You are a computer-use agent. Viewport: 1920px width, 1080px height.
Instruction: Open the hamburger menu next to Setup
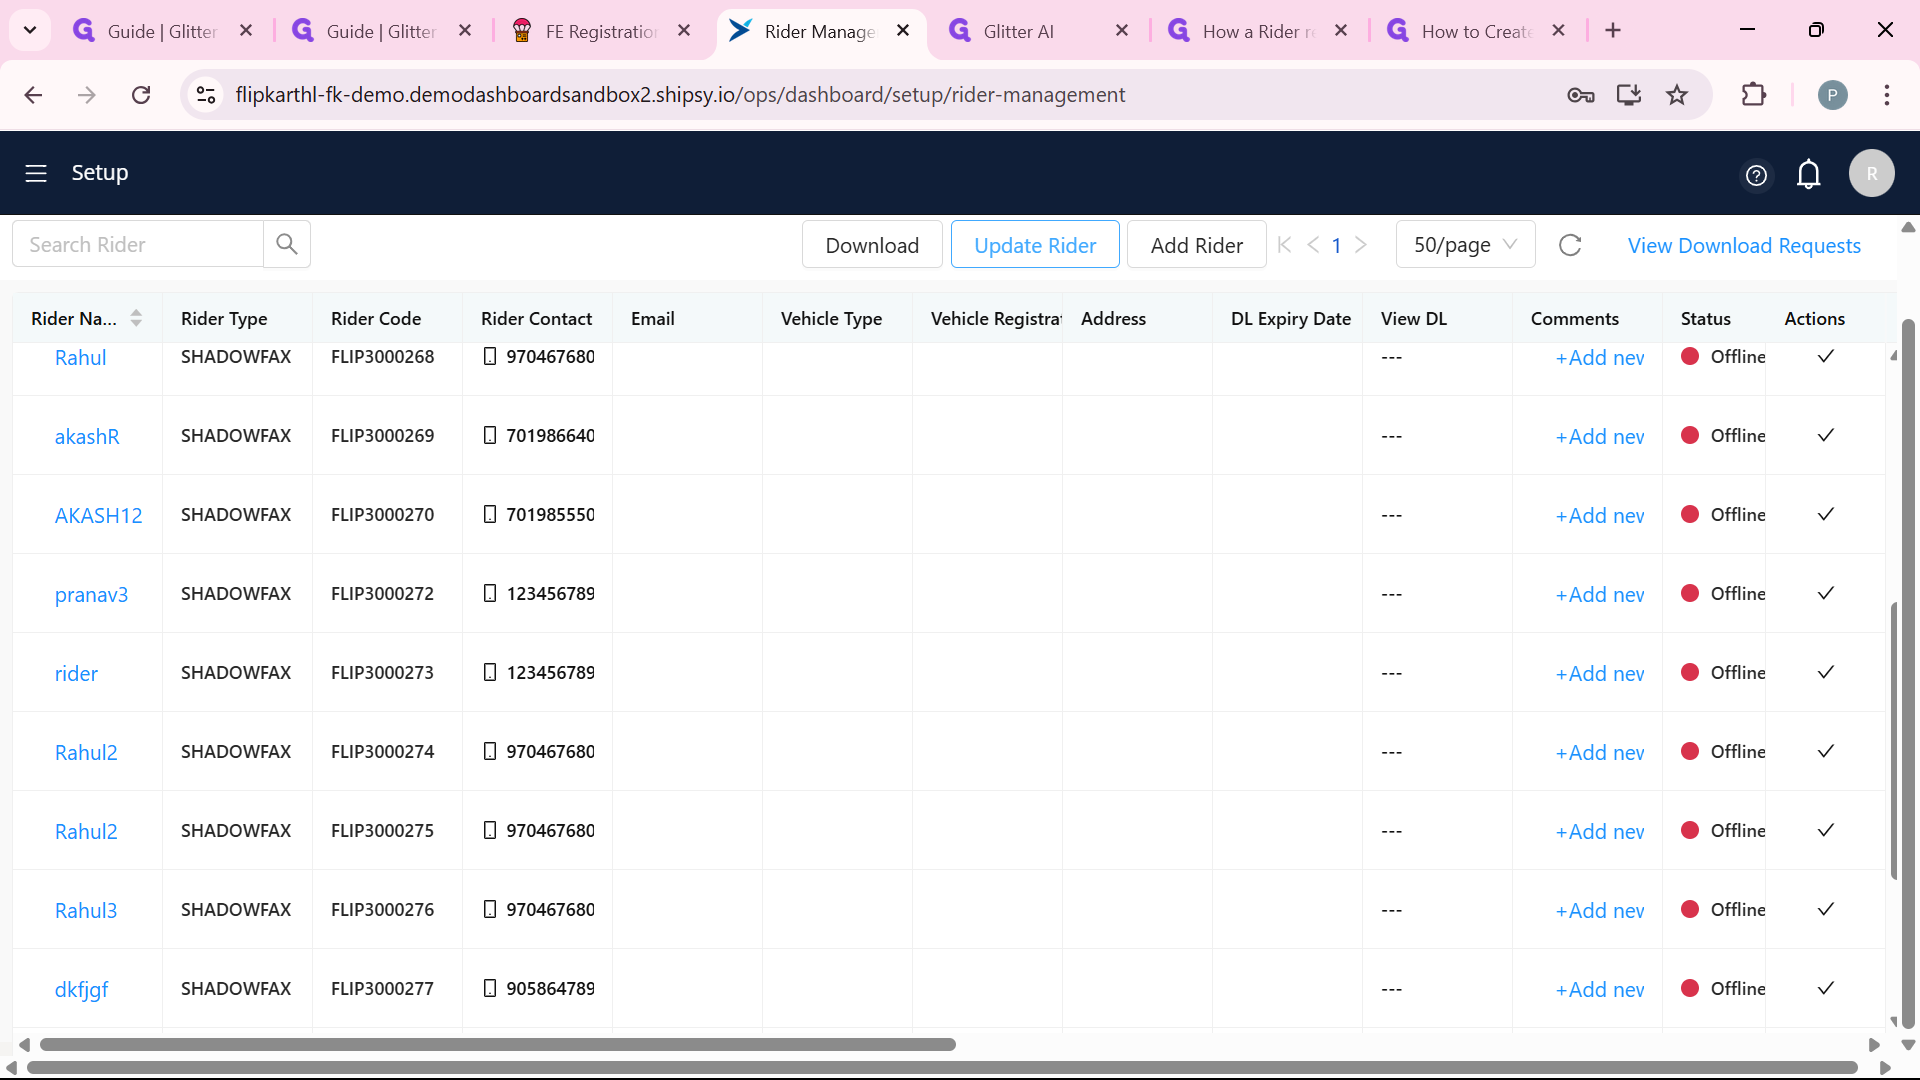36,173
